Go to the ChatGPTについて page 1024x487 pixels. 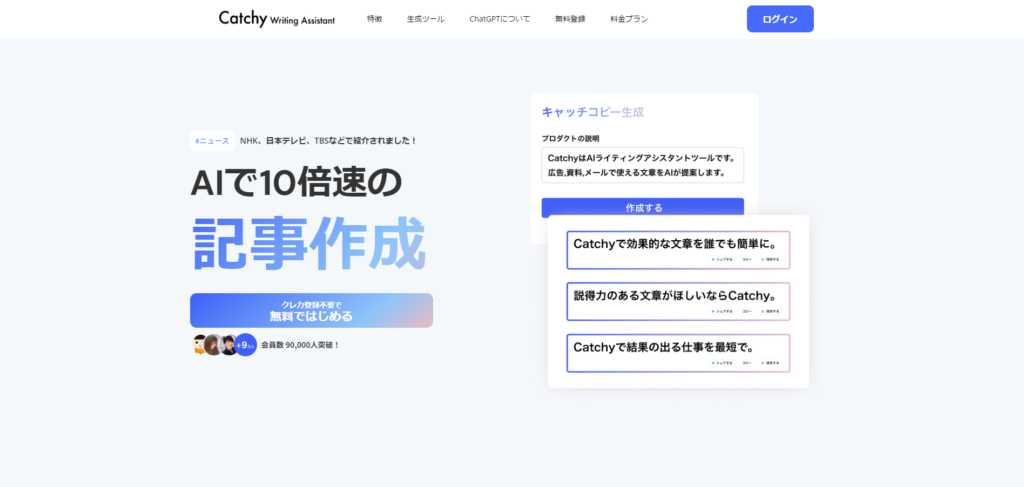point(500,19)
